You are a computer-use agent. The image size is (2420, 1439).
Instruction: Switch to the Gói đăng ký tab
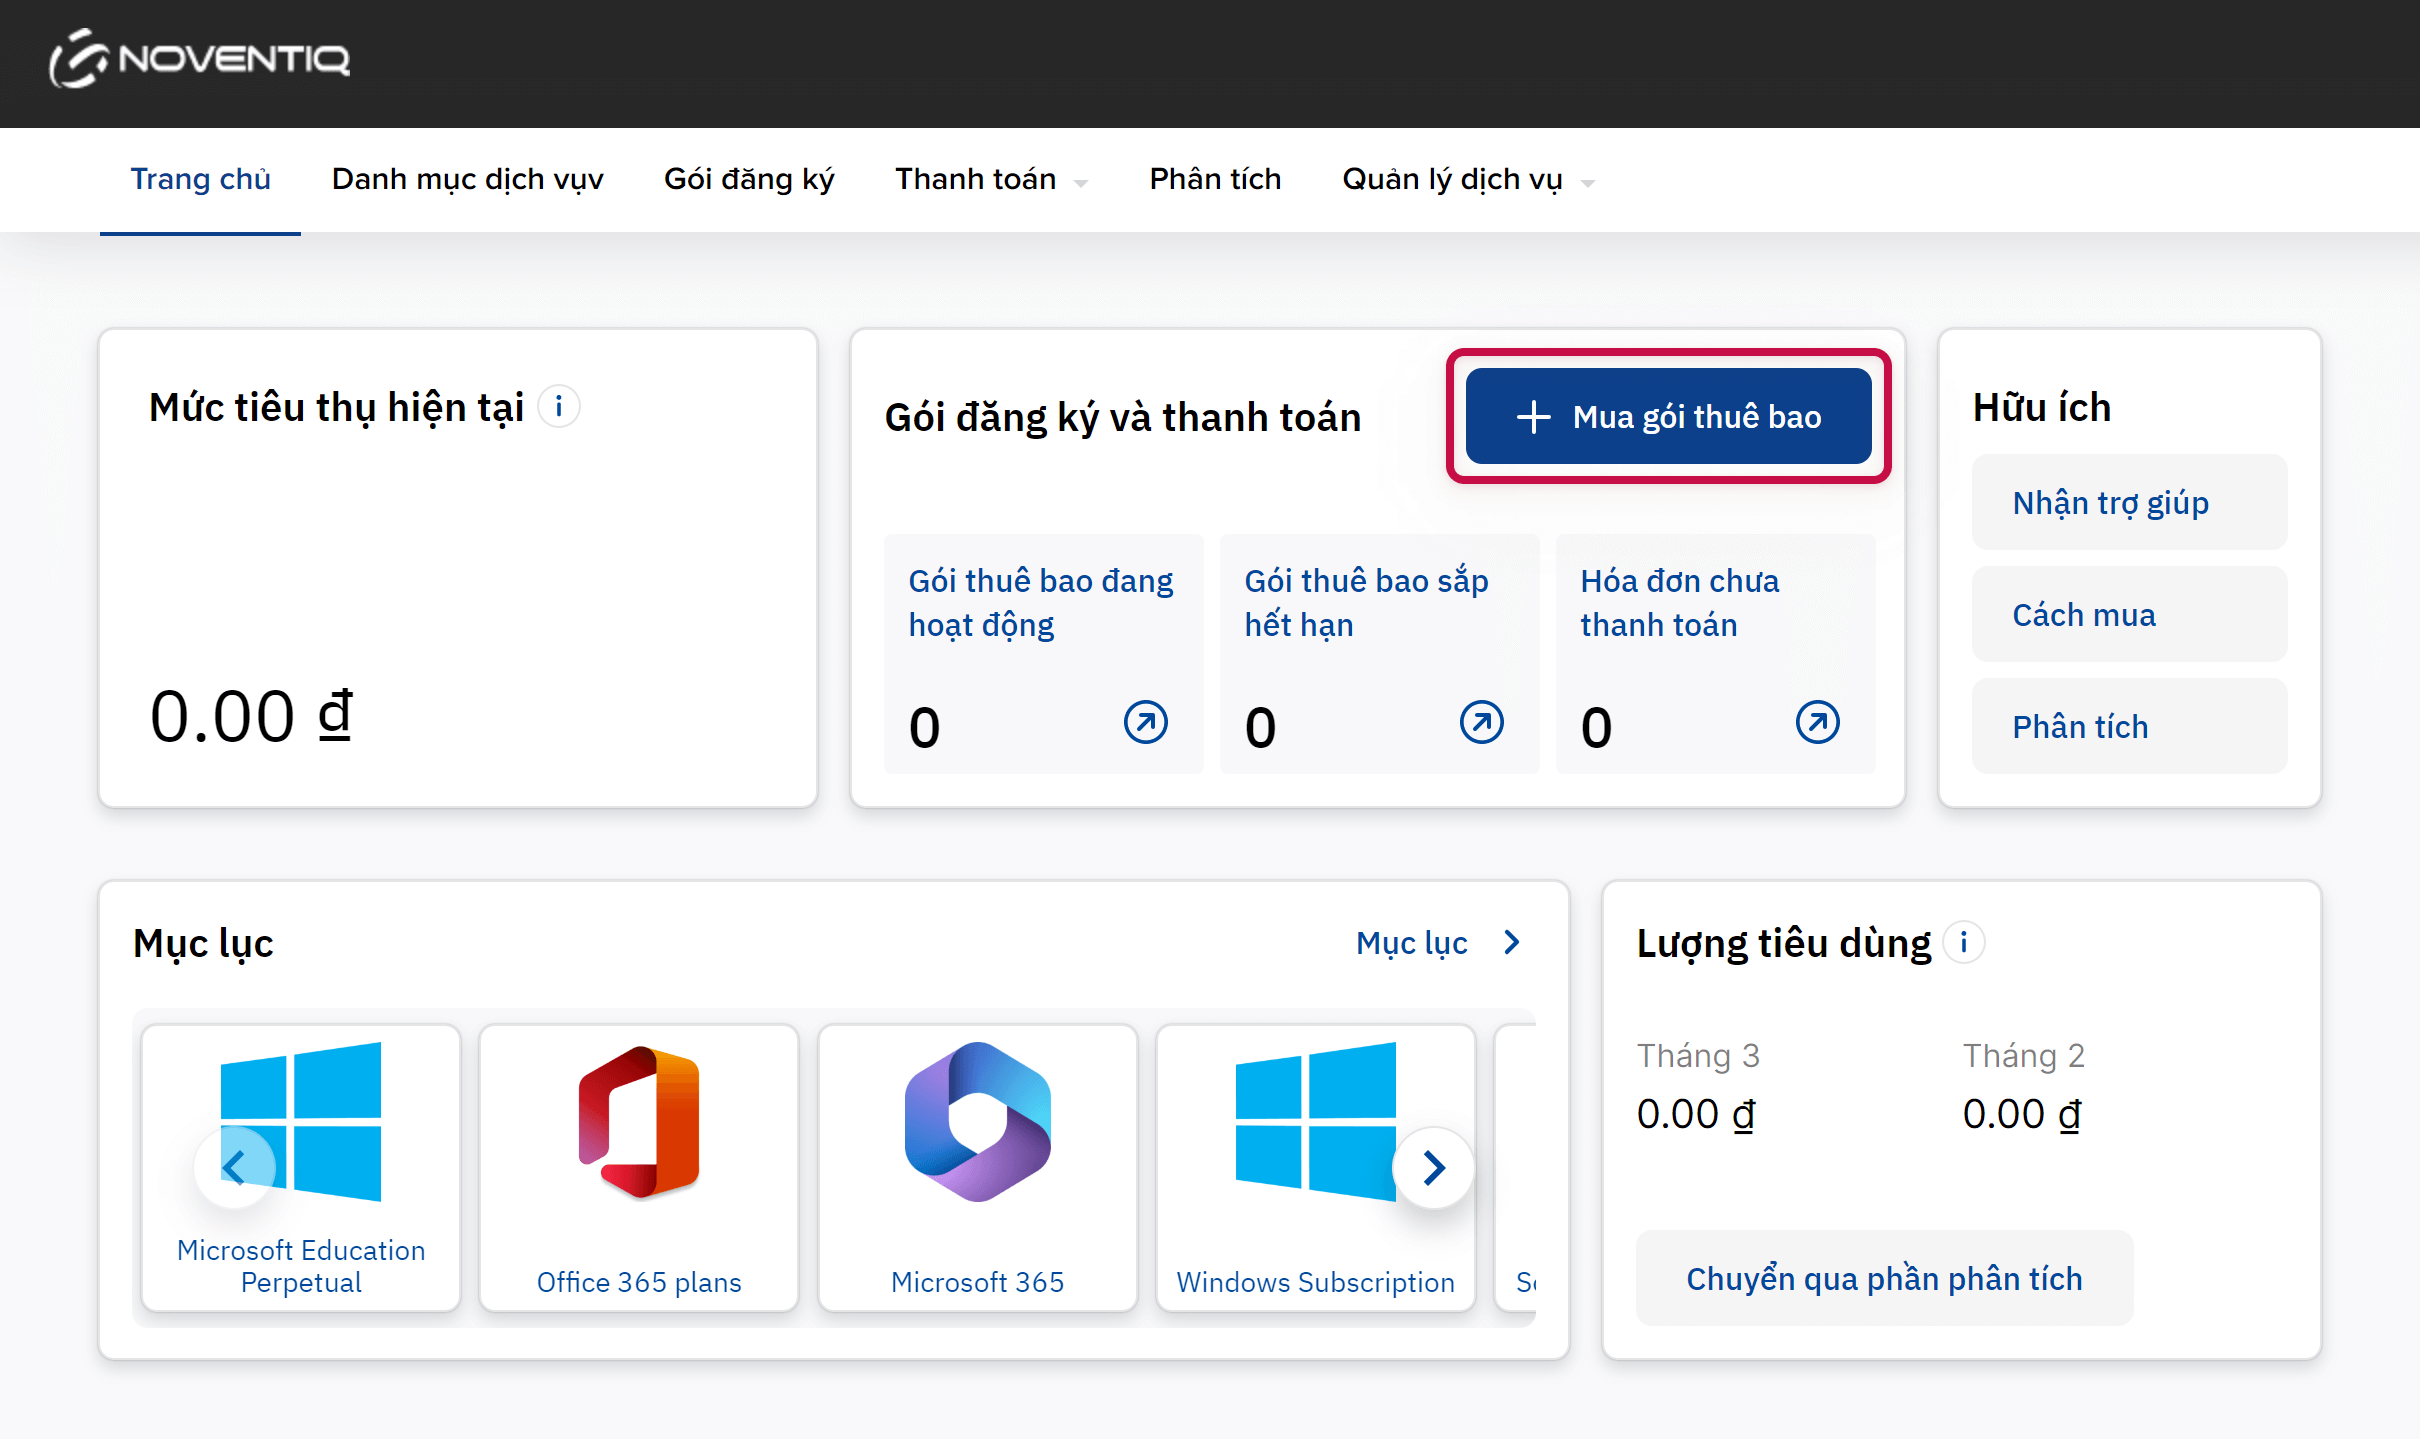pos(748,180)
